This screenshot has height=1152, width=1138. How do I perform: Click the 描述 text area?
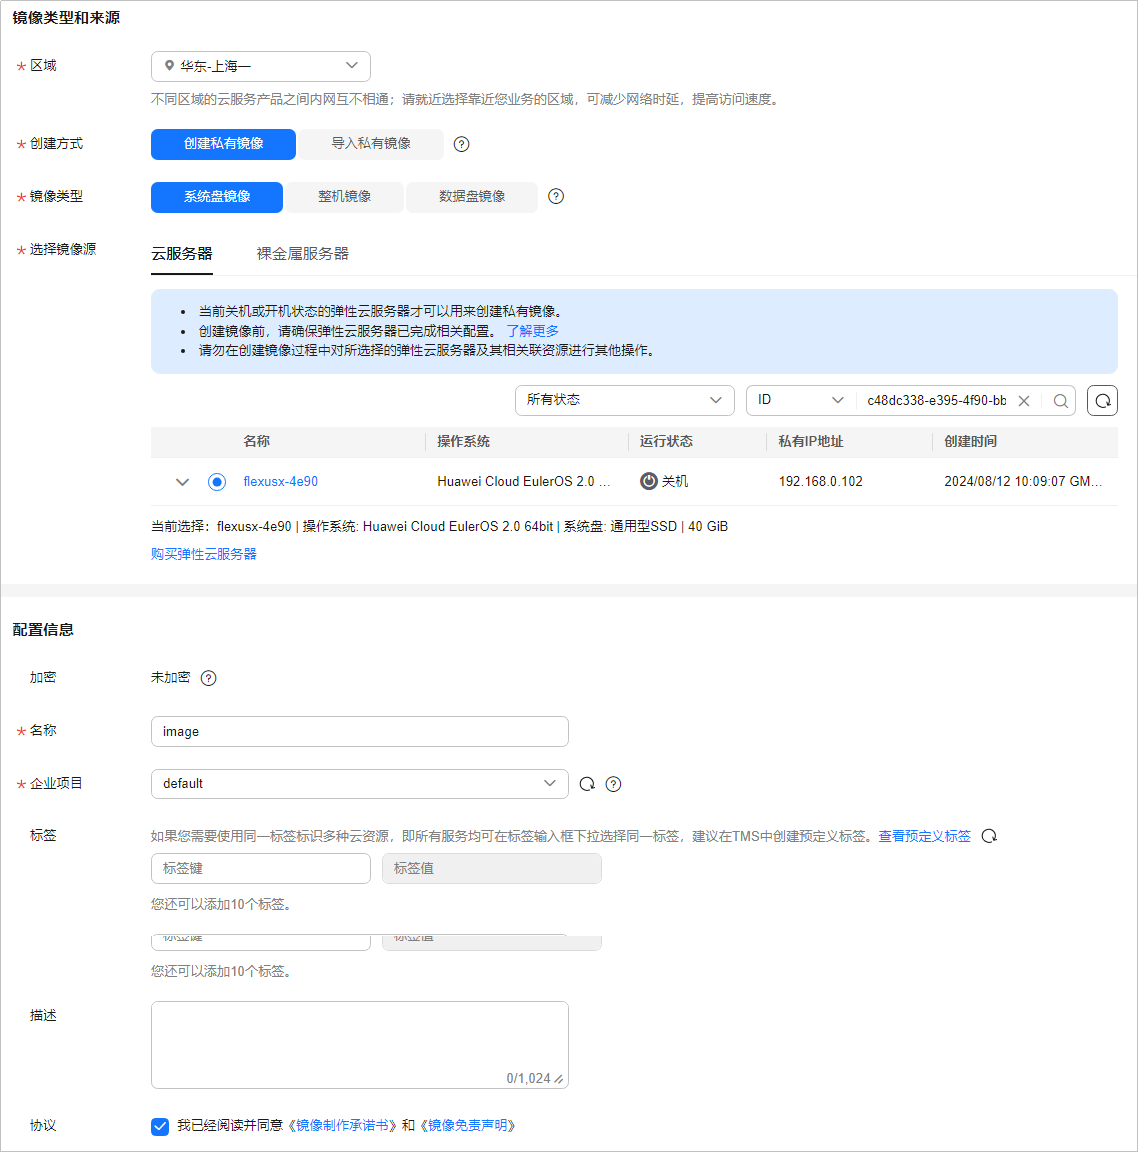pos(360,1045)
